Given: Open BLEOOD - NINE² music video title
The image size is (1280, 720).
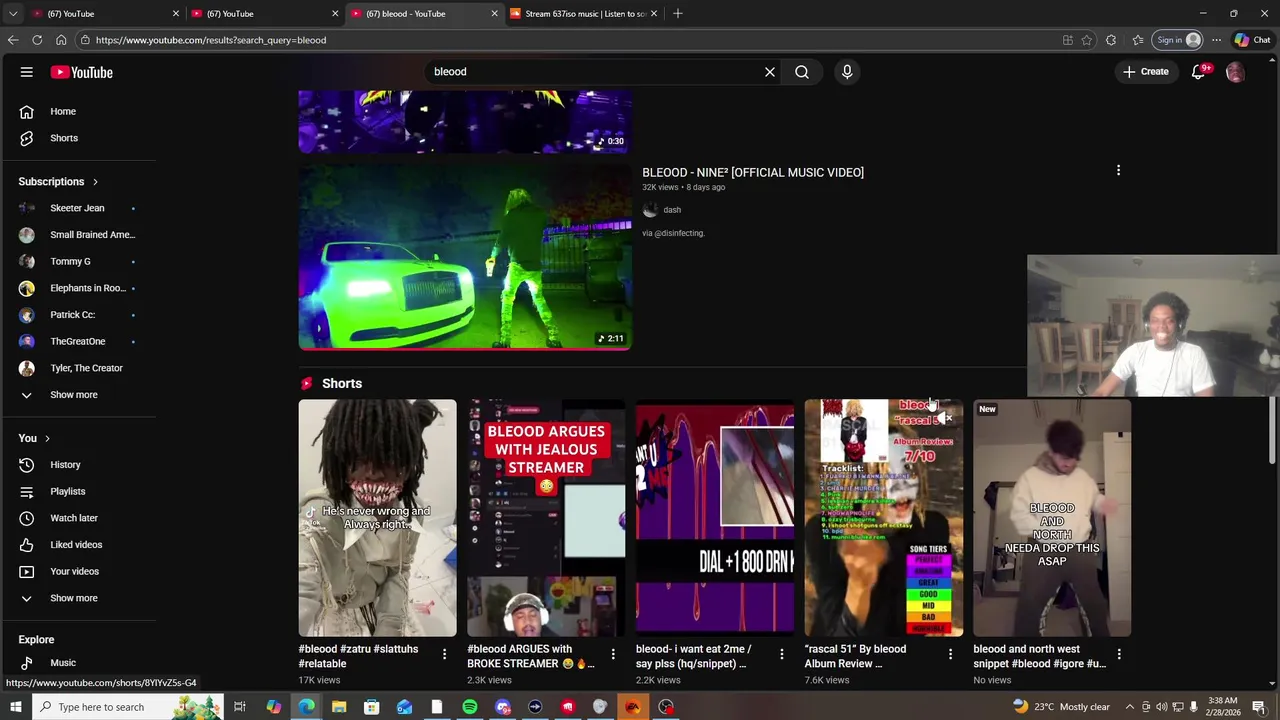Looking at the screenshot, I should click(x=753, y=172).
